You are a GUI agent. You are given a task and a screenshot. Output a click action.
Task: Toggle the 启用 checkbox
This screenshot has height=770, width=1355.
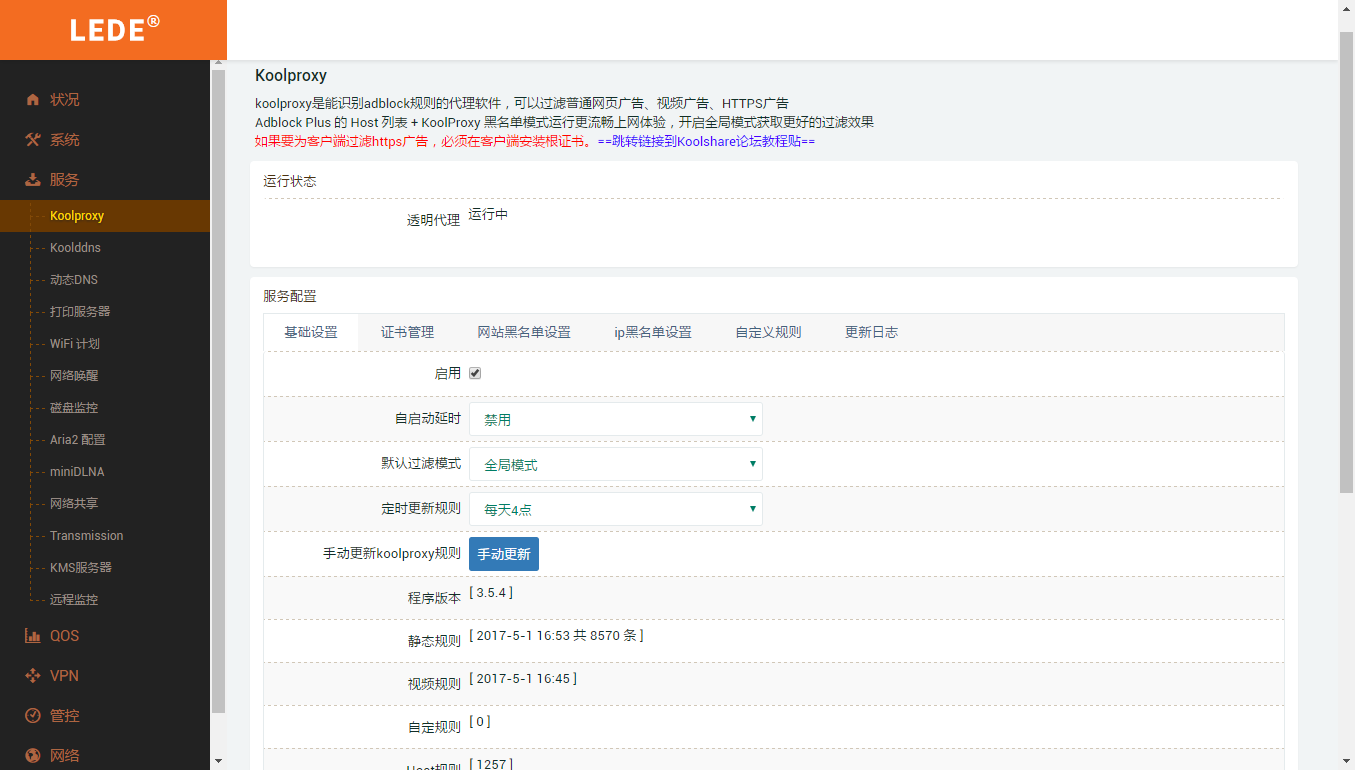point(475,373)
